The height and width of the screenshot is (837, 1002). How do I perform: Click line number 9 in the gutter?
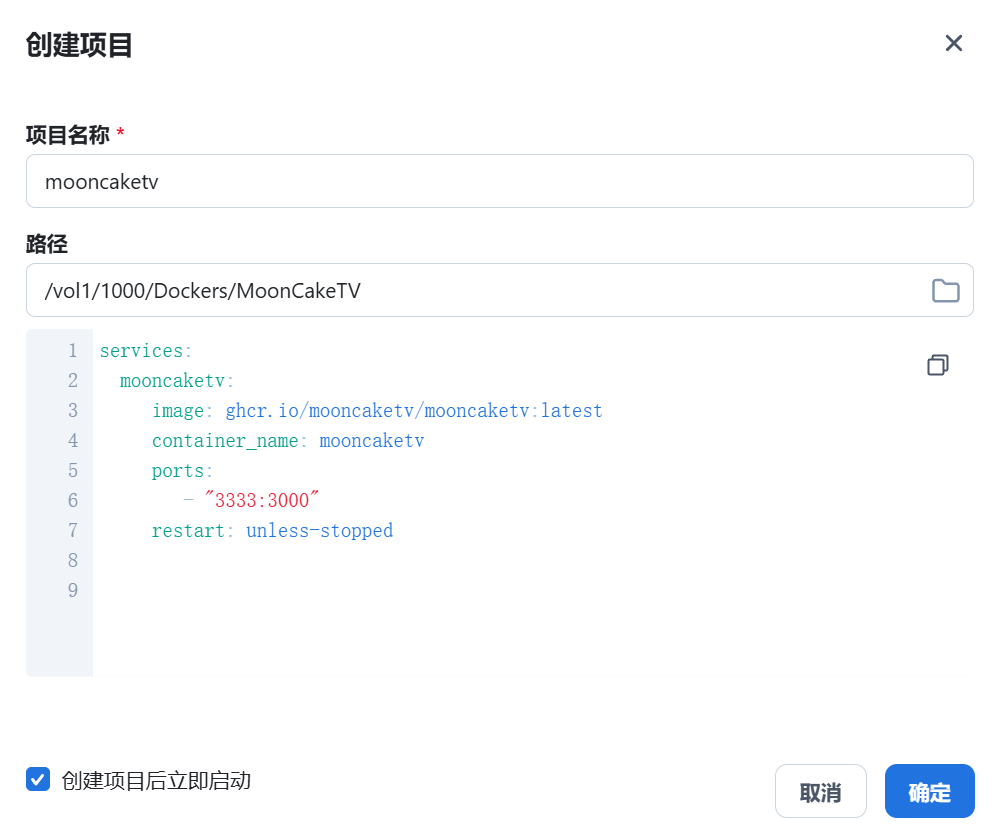[73, 590]
